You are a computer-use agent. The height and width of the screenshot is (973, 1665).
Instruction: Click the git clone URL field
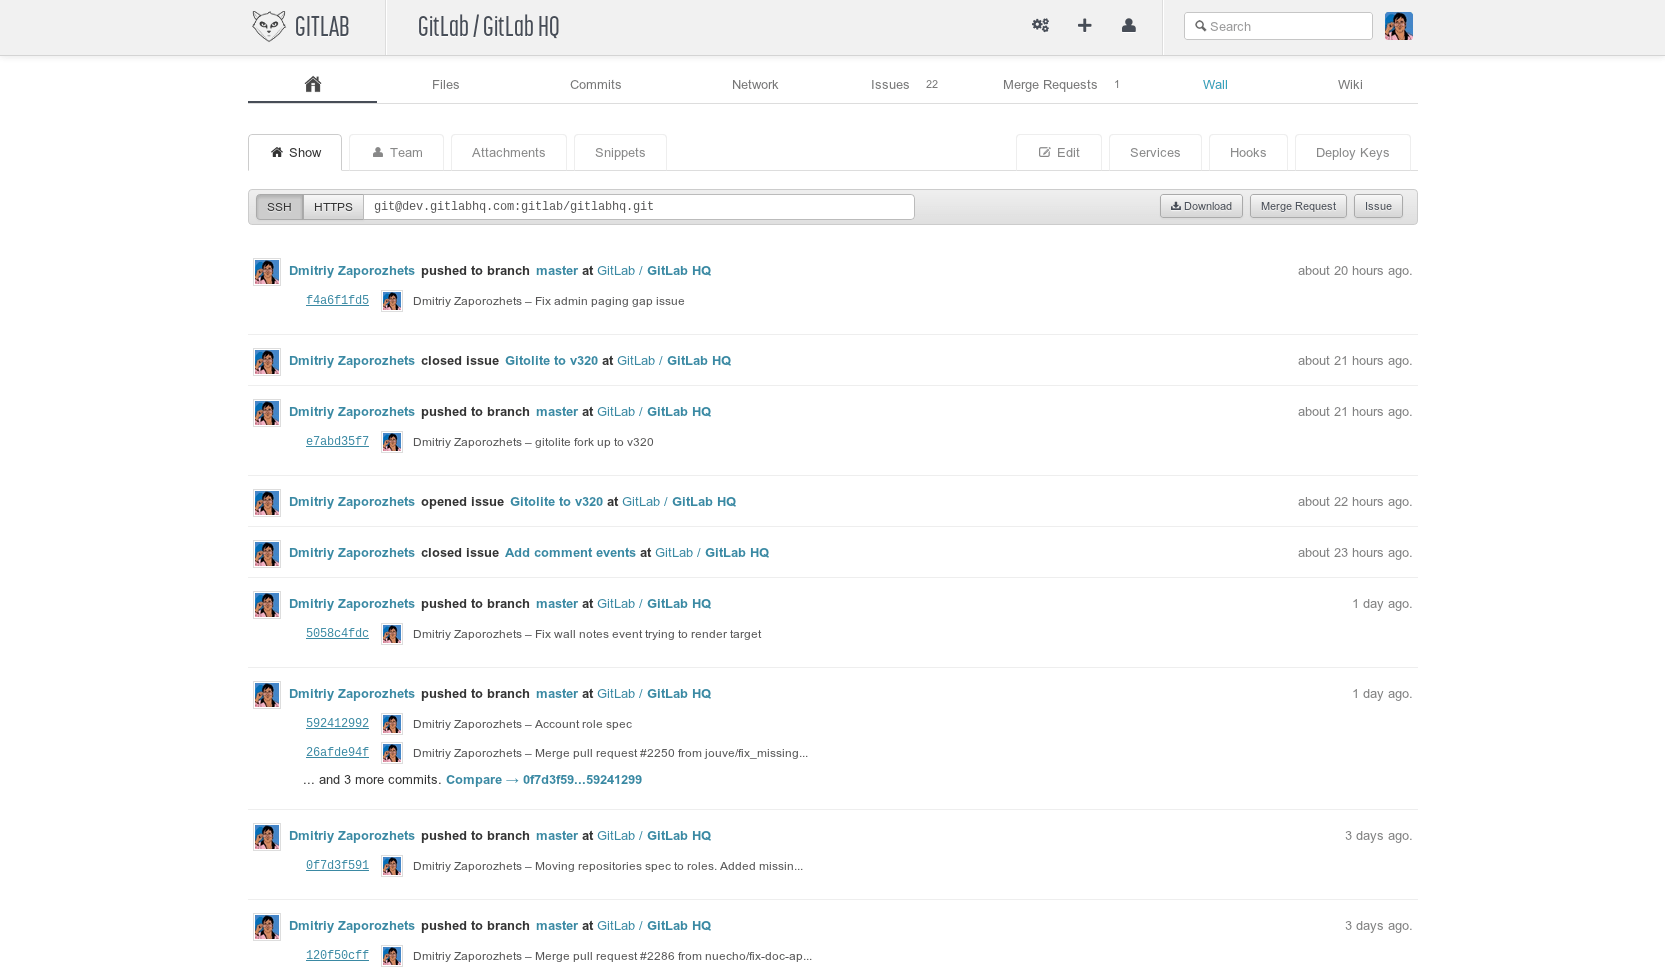pos(639,207)
